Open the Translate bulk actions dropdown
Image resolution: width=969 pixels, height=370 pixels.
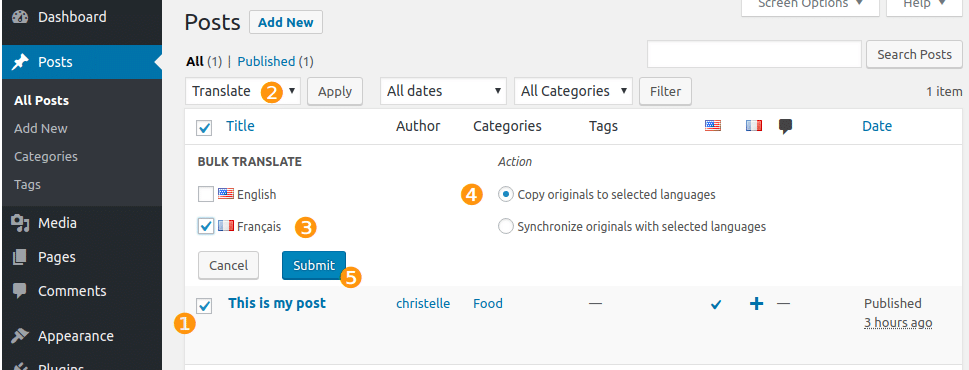[x=243, y=91]
